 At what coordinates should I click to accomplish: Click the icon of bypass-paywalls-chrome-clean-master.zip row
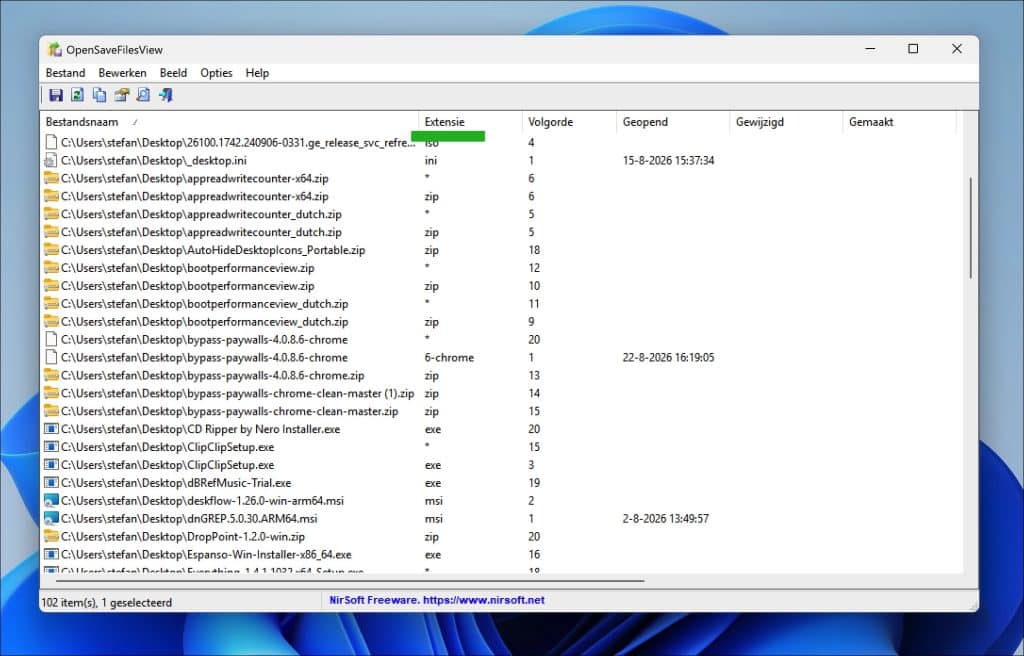(51, 412)
